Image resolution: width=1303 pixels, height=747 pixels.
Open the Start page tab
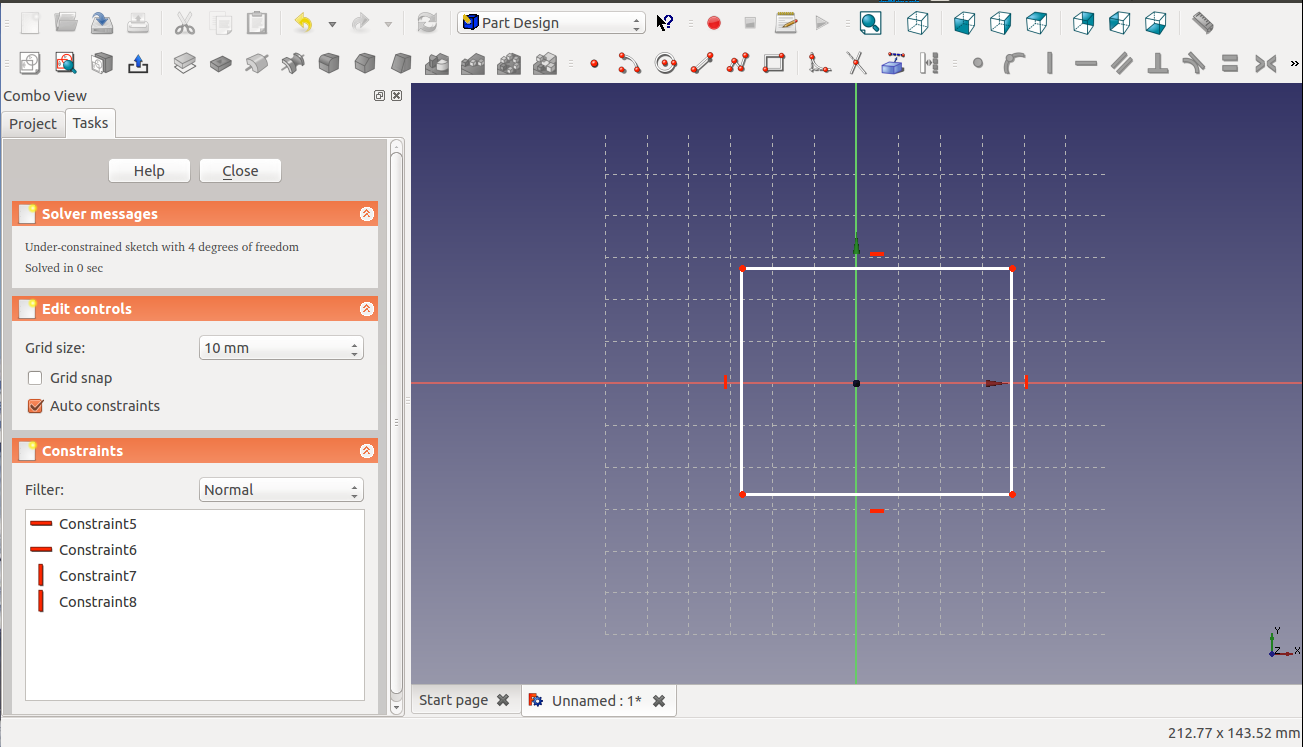[453, 700]
